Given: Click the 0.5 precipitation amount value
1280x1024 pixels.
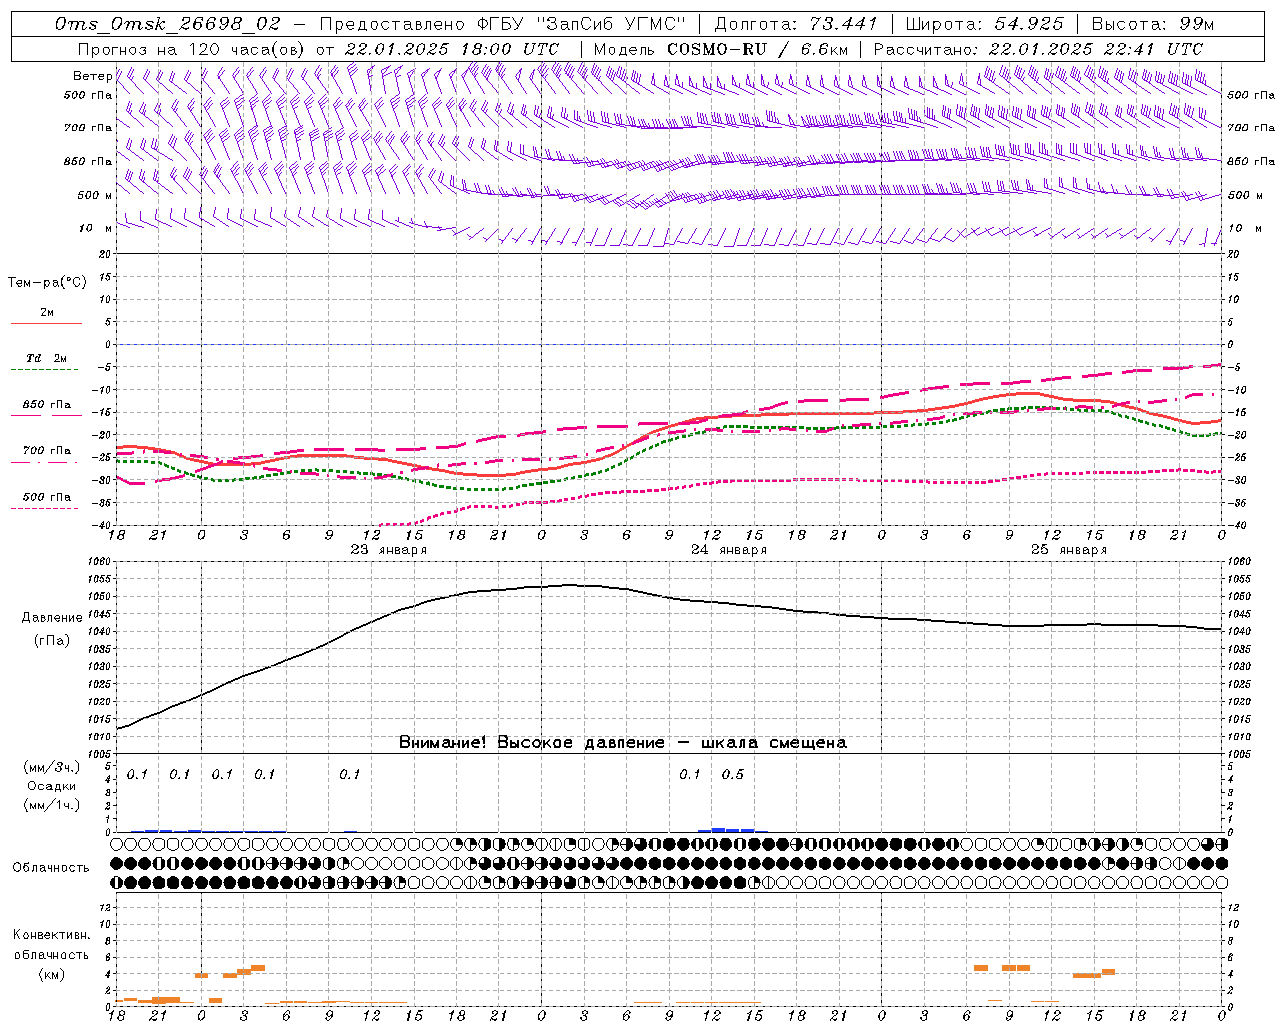Looking at the screenshot, I should 733,775.
